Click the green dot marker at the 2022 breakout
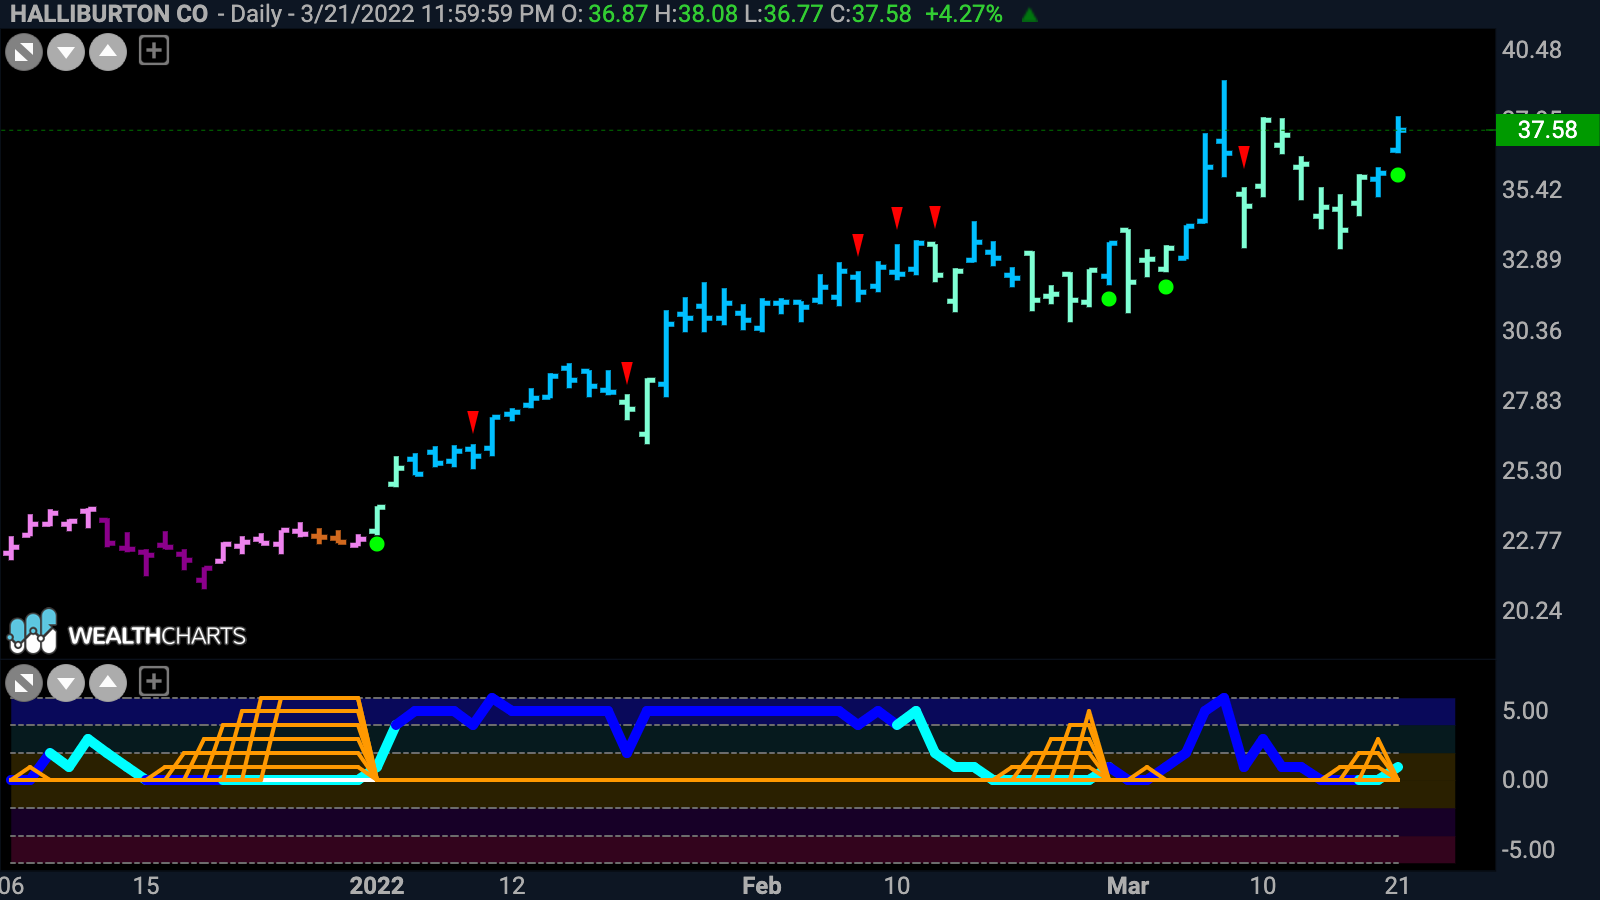The image size is (1600, 900). click(377, 544)
